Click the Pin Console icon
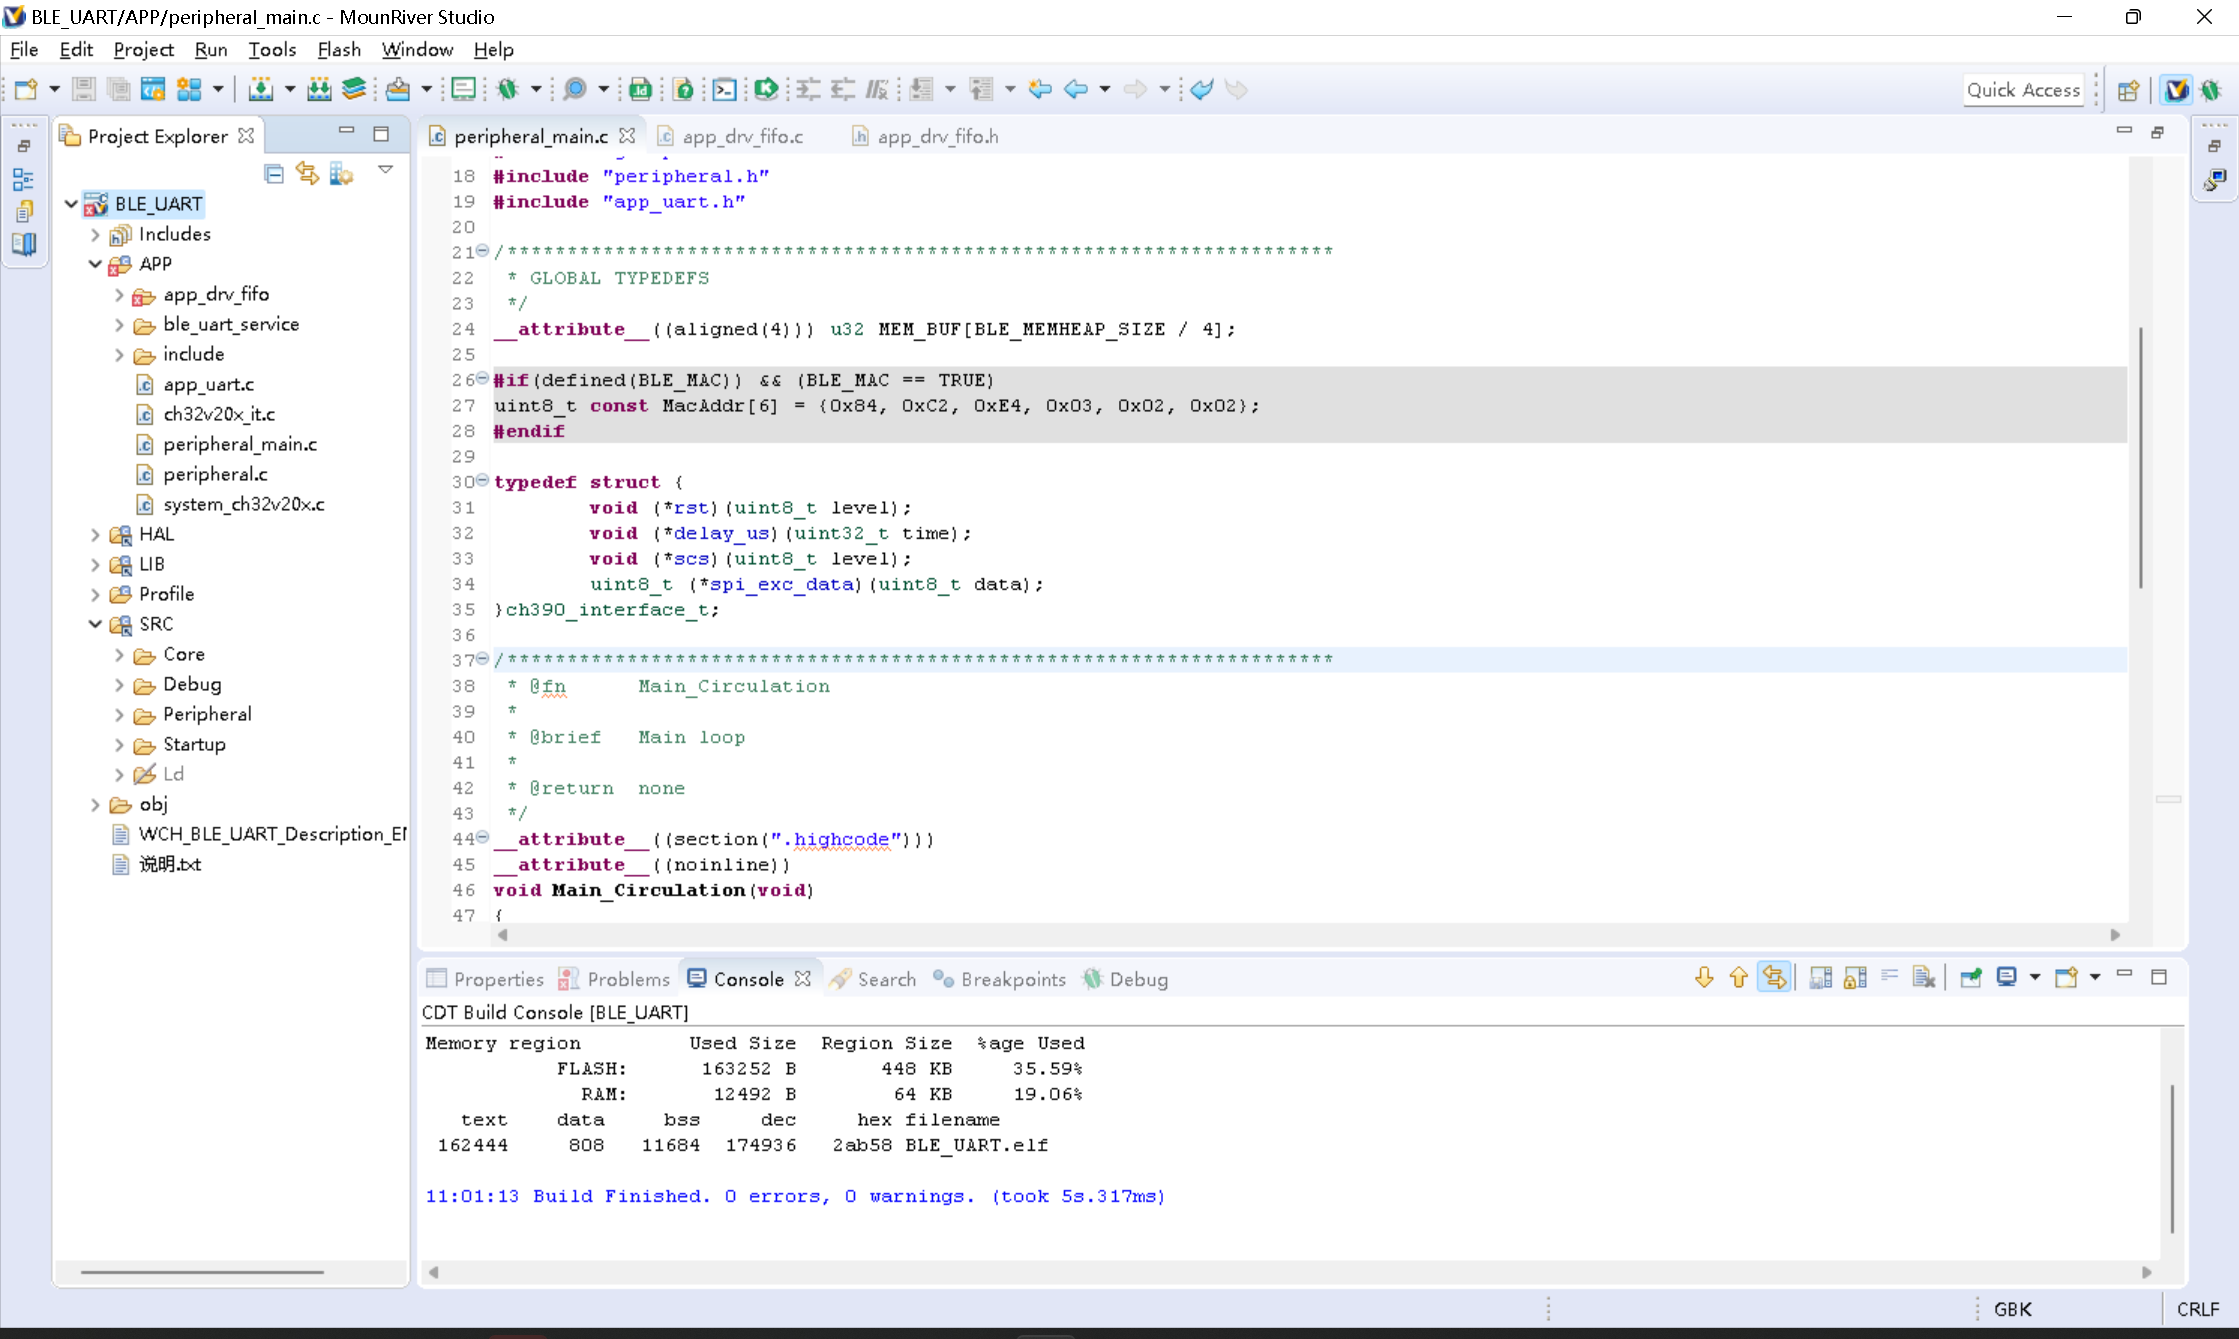 click(1970, 978)
